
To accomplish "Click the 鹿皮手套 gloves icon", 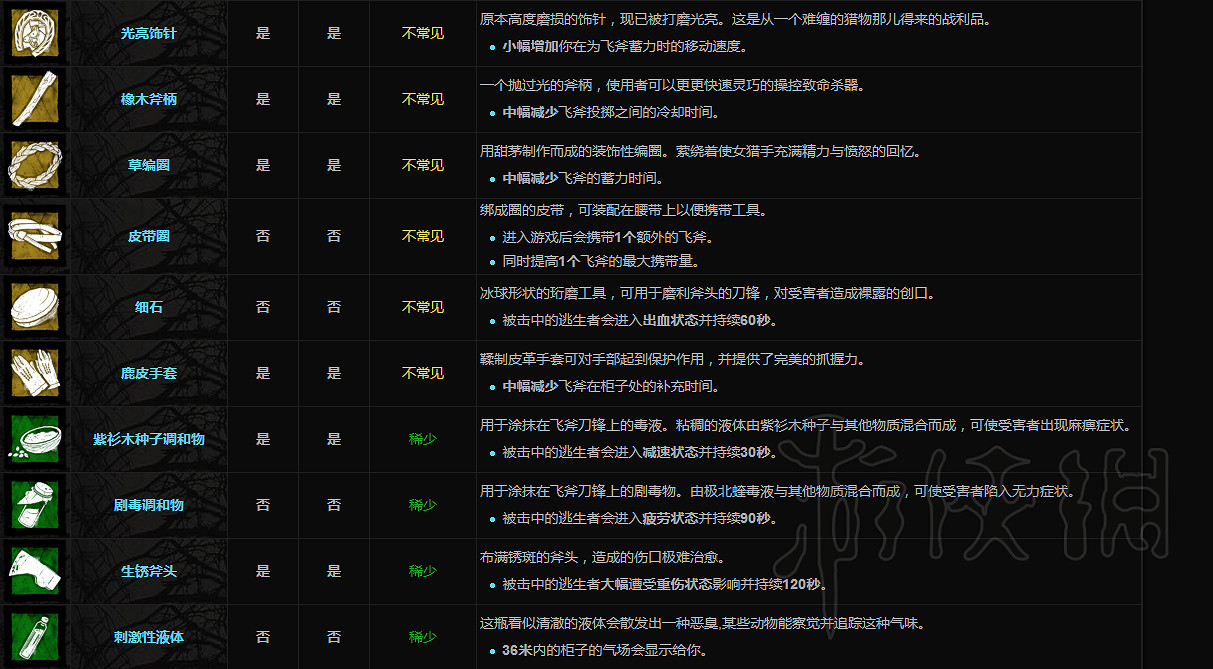I will tap(34, 372).
